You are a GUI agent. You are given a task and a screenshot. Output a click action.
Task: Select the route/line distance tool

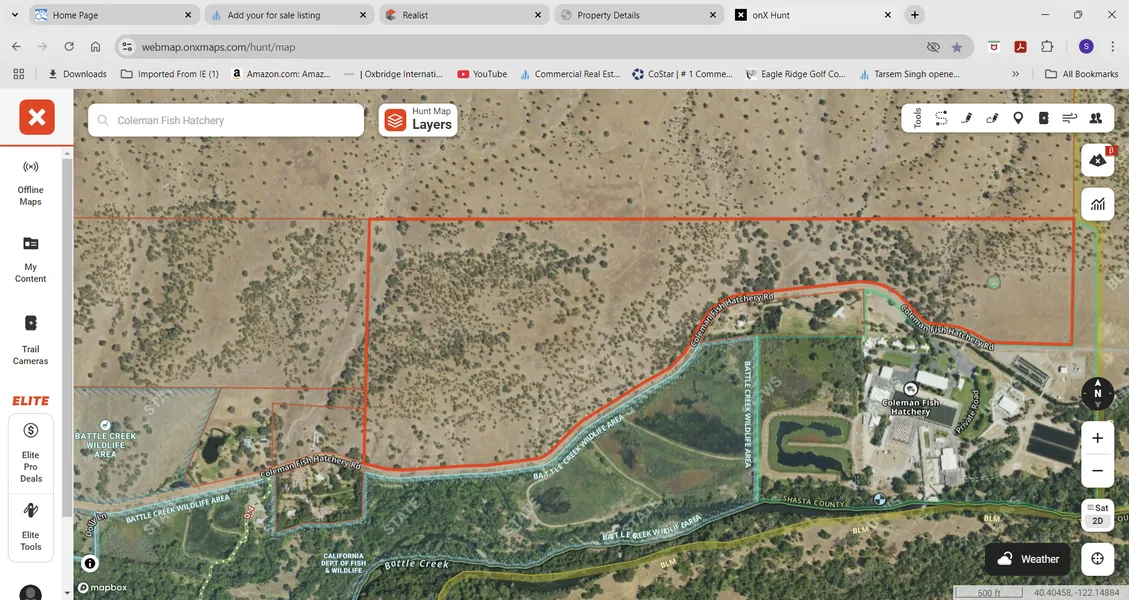pos(941,118)
